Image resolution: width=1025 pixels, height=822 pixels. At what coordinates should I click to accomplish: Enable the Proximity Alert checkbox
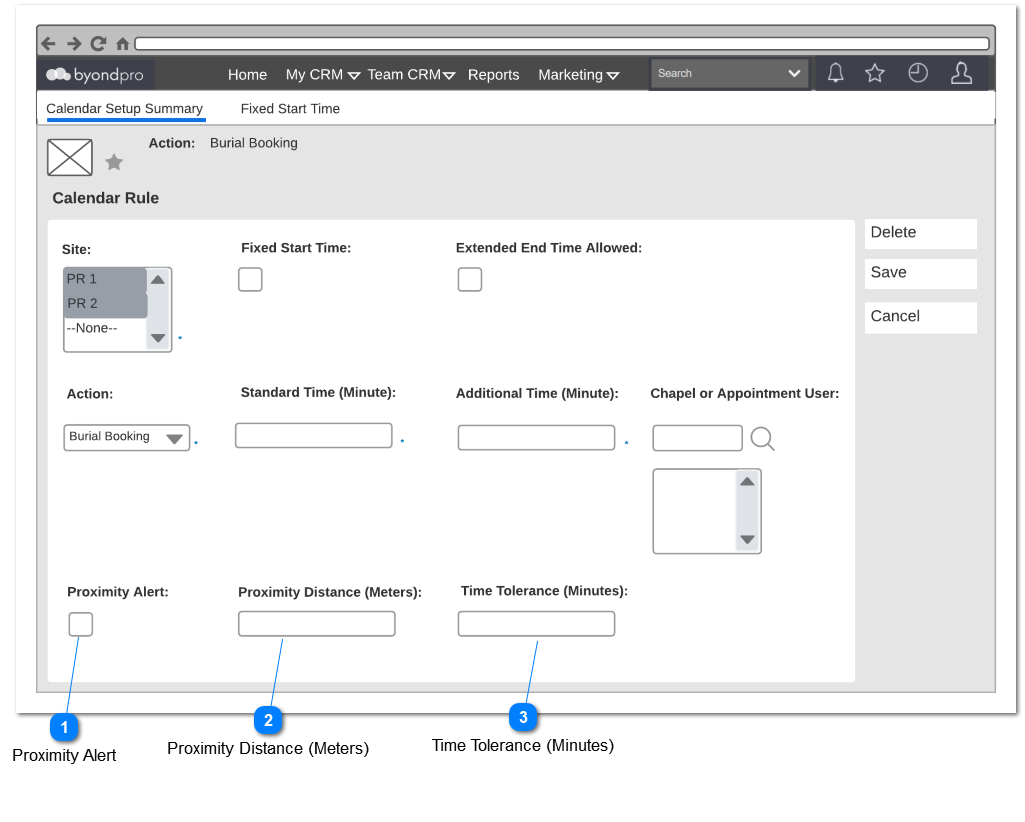[81, 624]
